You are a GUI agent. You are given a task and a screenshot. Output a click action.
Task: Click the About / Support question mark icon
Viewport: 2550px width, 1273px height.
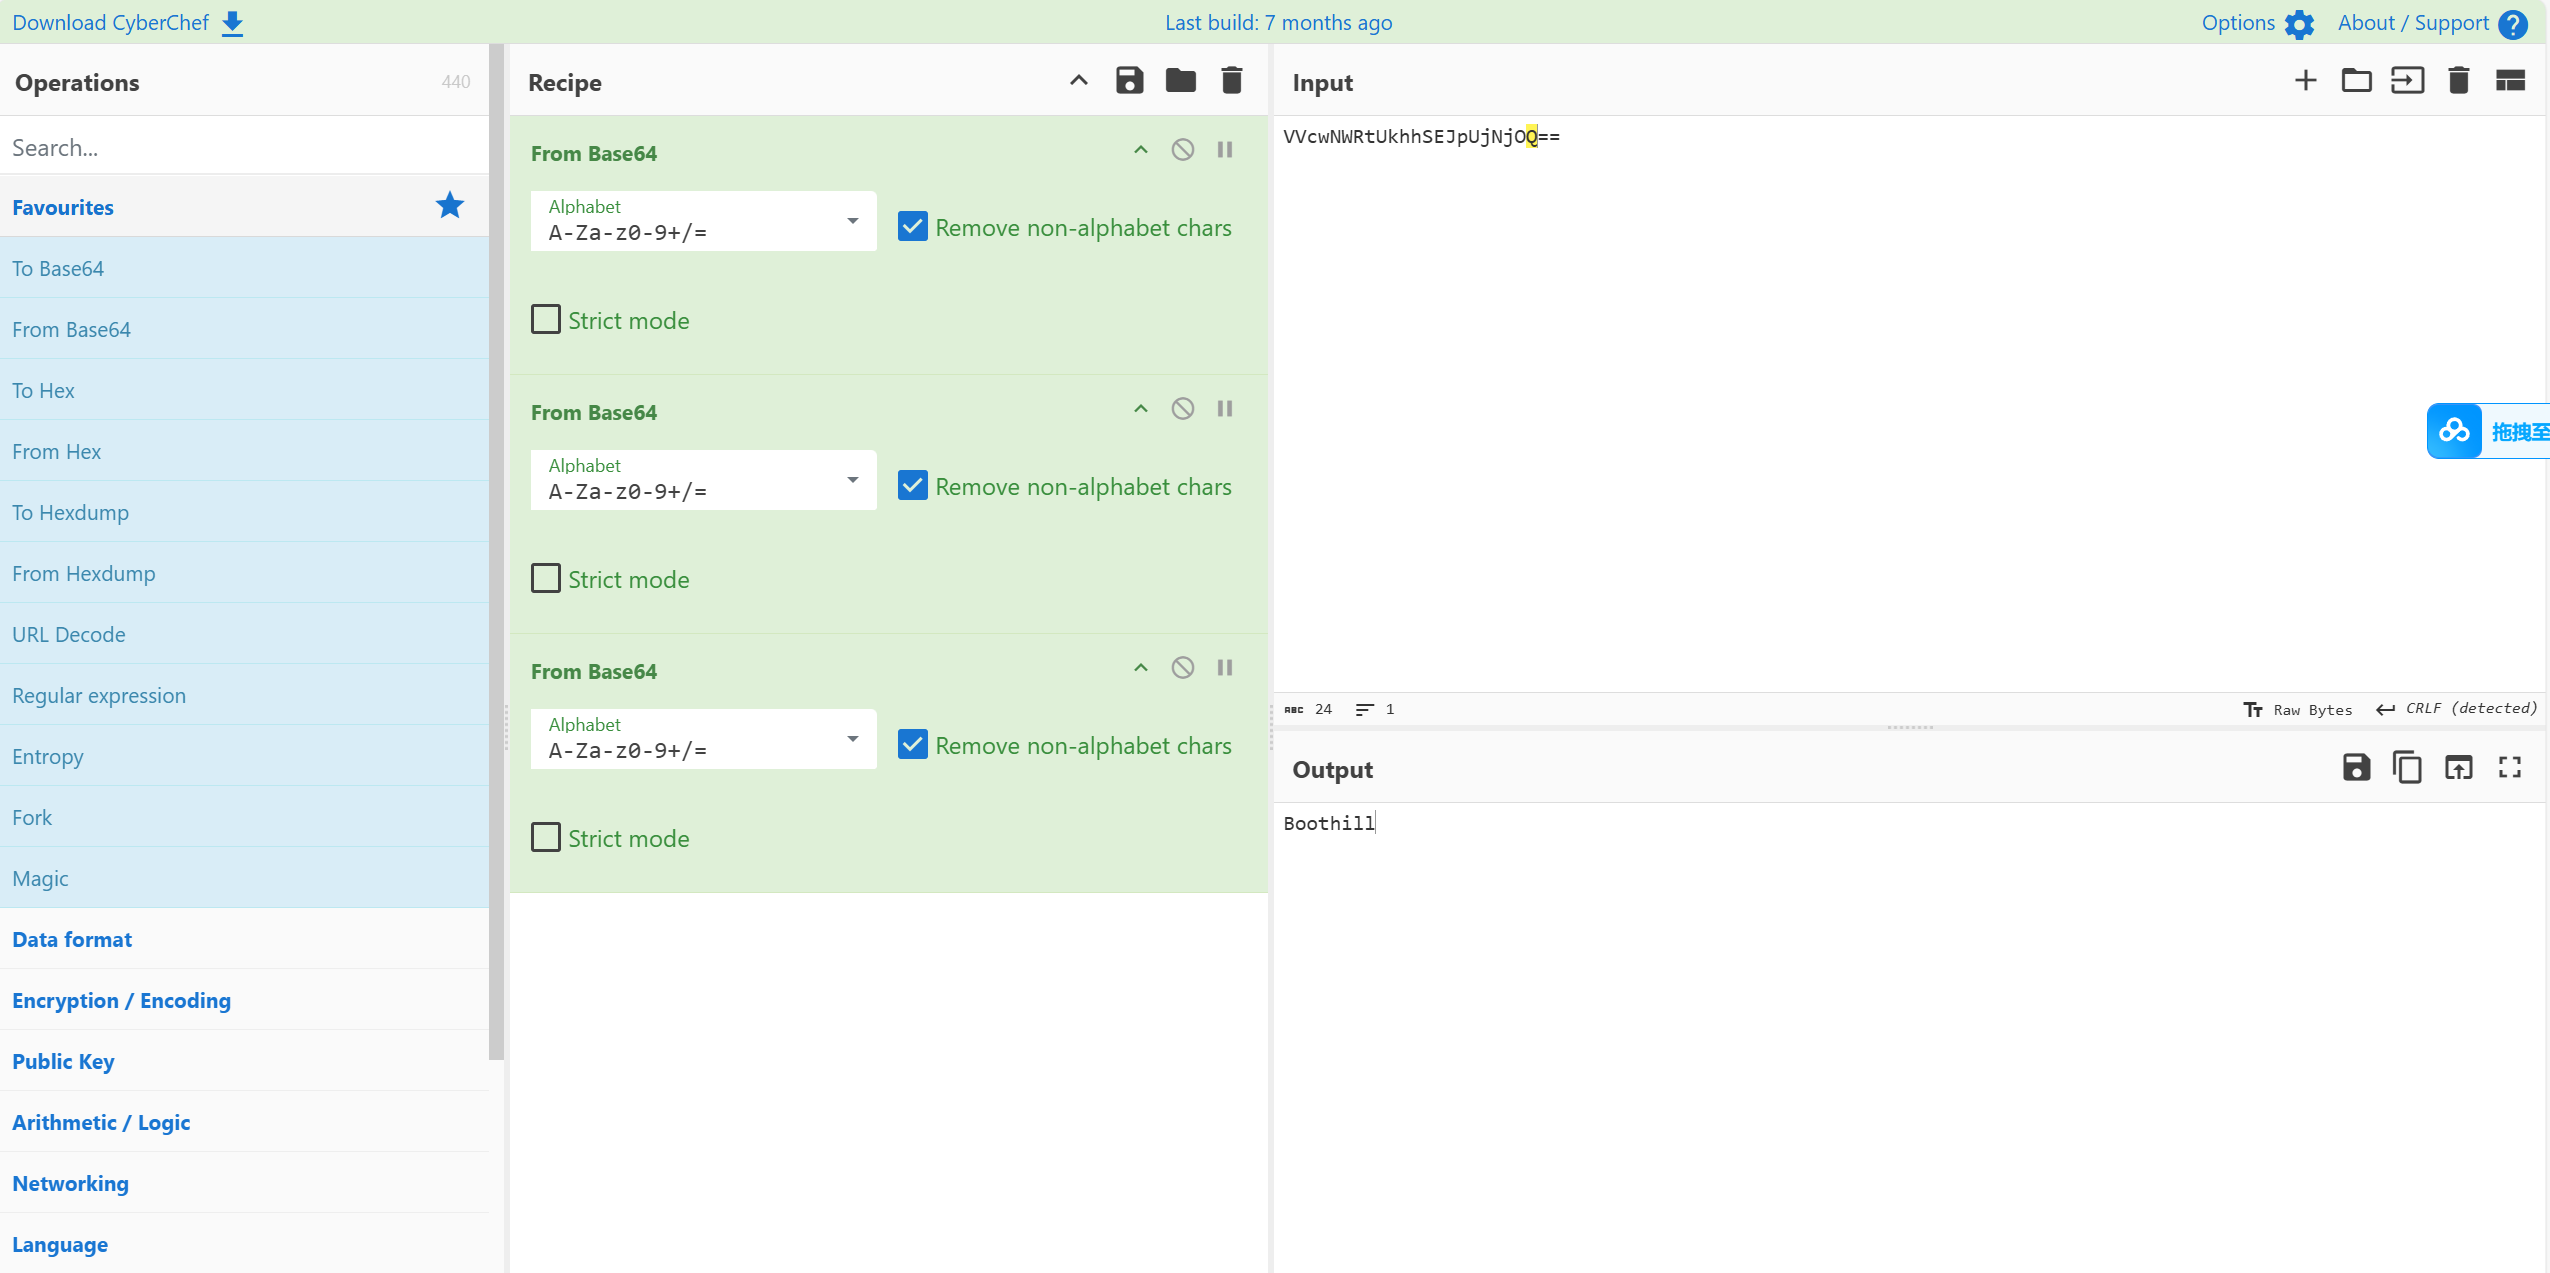(2511, 24)
